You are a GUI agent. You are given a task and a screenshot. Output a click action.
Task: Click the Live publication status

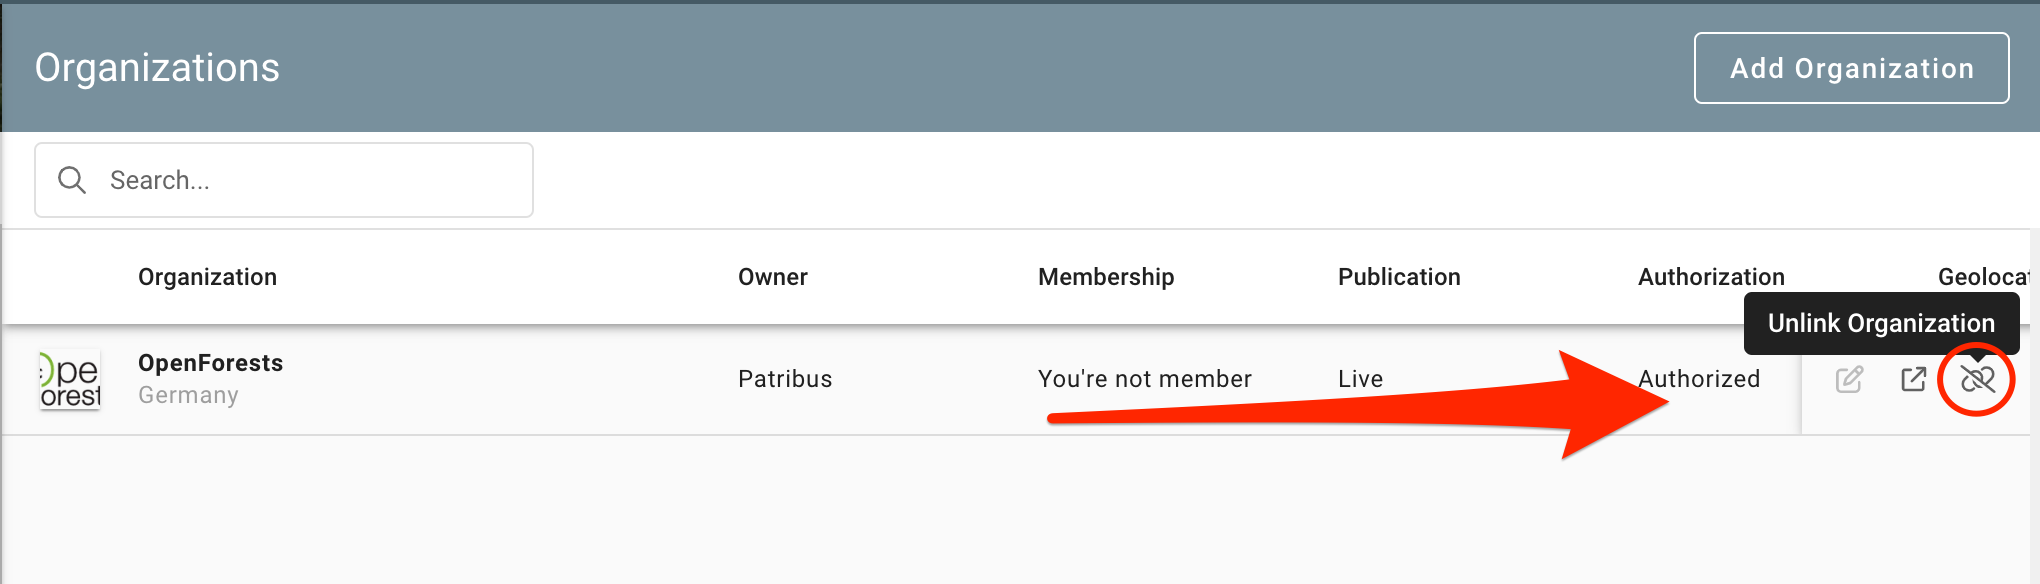[x=1360, y=379]
